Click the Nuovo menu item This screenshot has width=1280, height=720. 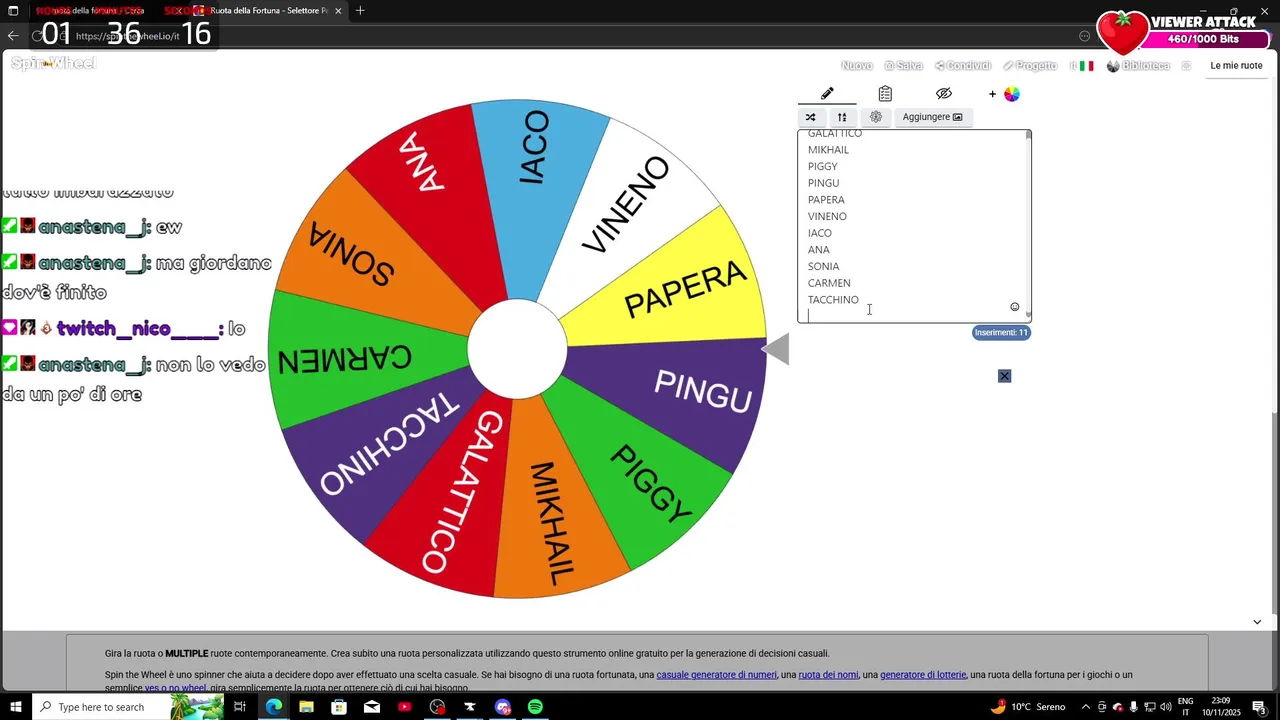(x=857, y=66)
